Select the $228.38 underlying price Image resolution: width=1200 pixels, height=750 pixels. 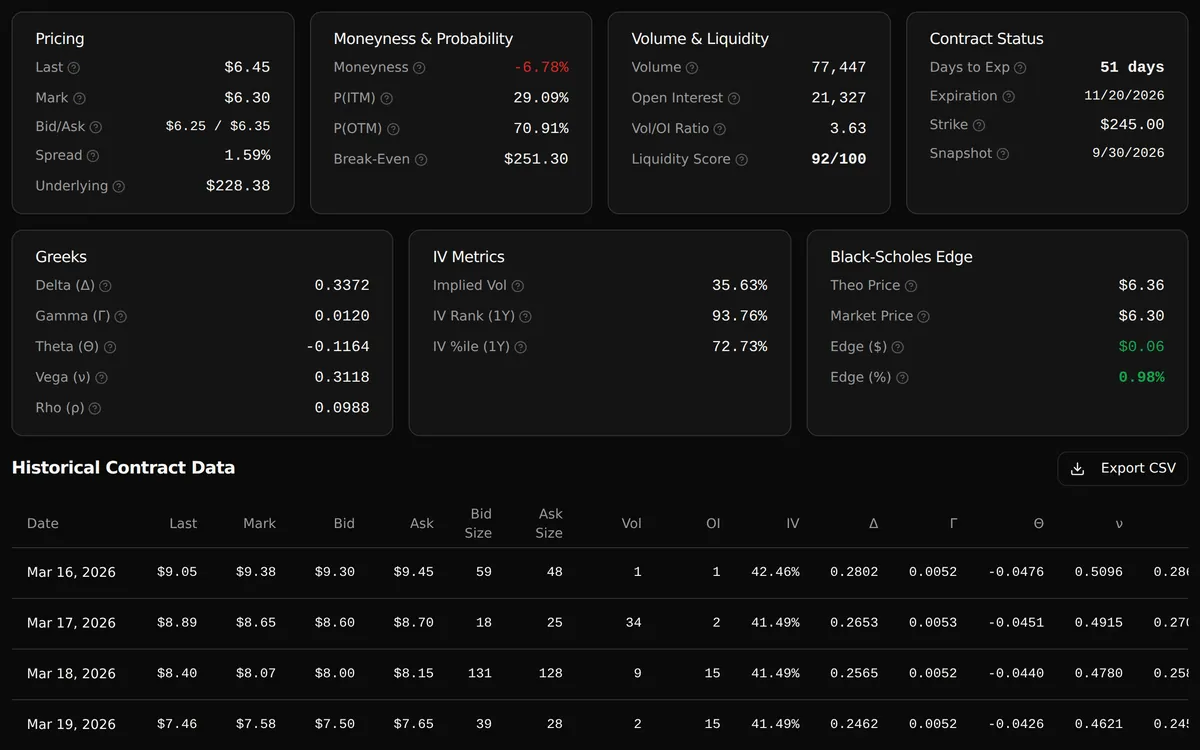pyautogui.click(x=238, y=187)
